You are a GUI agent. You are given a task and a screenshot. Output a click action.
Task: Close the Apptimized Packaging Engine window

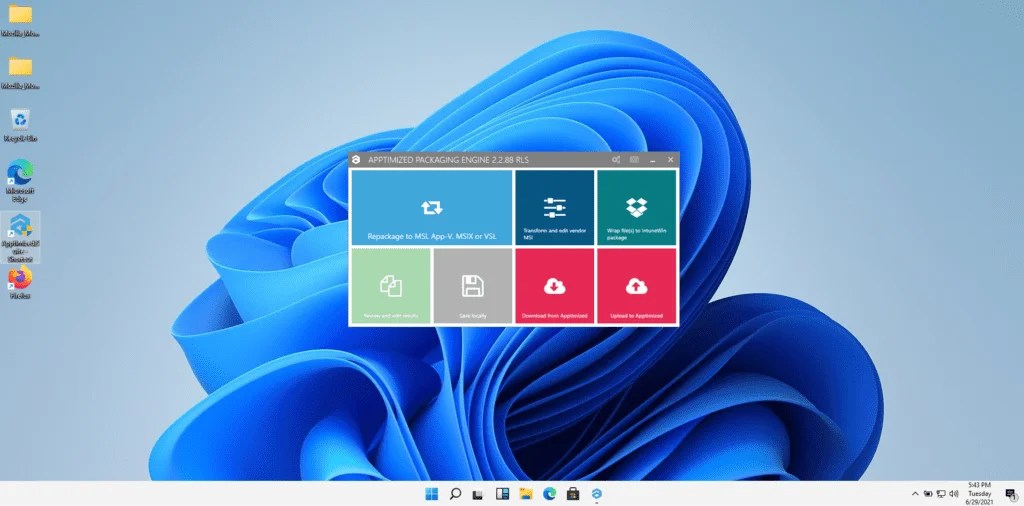pyautogui.click(x=671, y=160)
